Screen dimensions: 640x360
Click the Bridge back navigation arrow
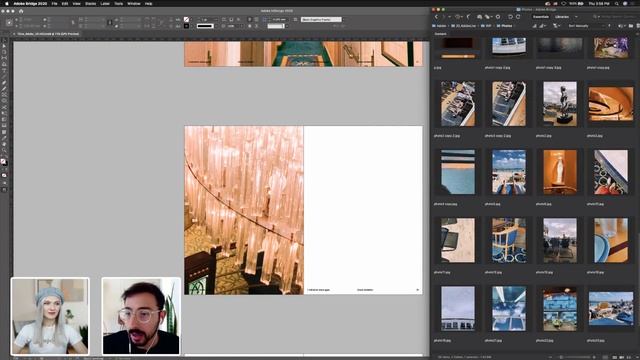(x=436, y=17)
